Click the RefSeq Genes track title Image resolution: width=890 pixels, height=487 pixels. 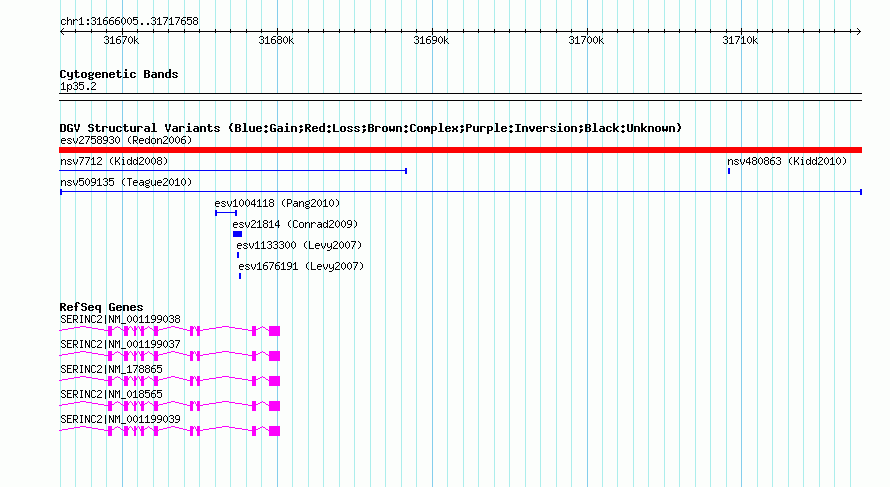tap(101, 307)
